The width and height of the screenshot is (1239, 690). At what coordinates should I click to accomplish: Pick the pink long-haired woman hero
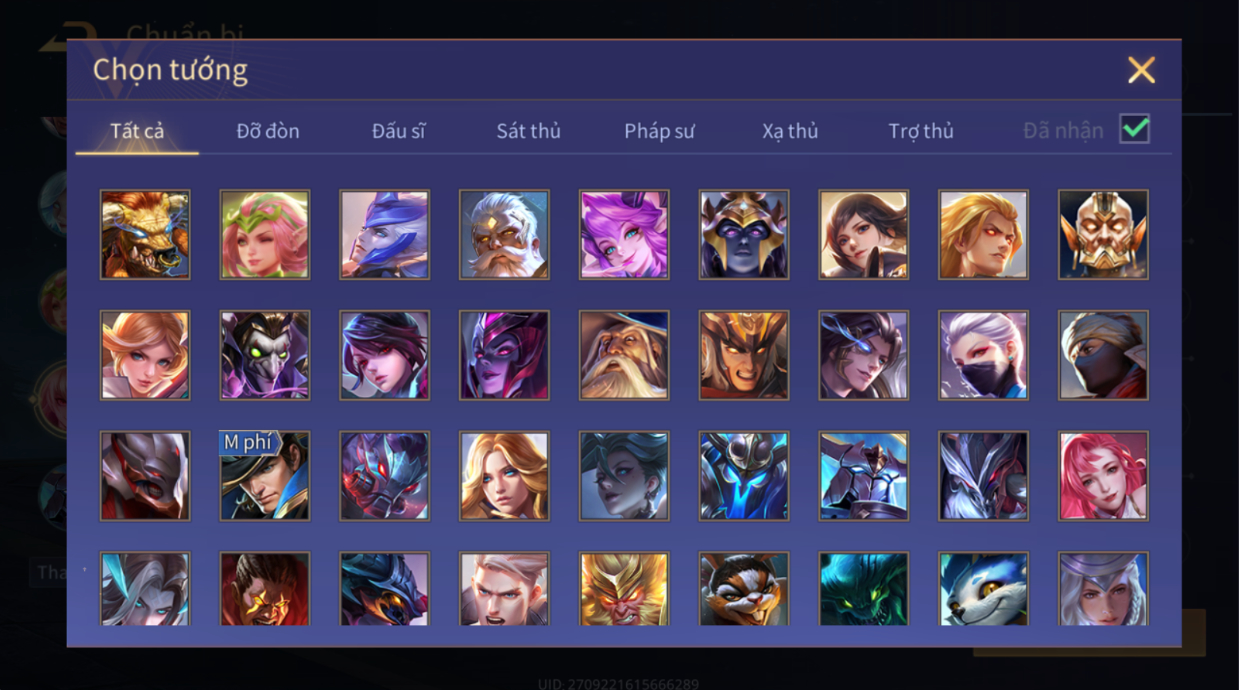1103,476
